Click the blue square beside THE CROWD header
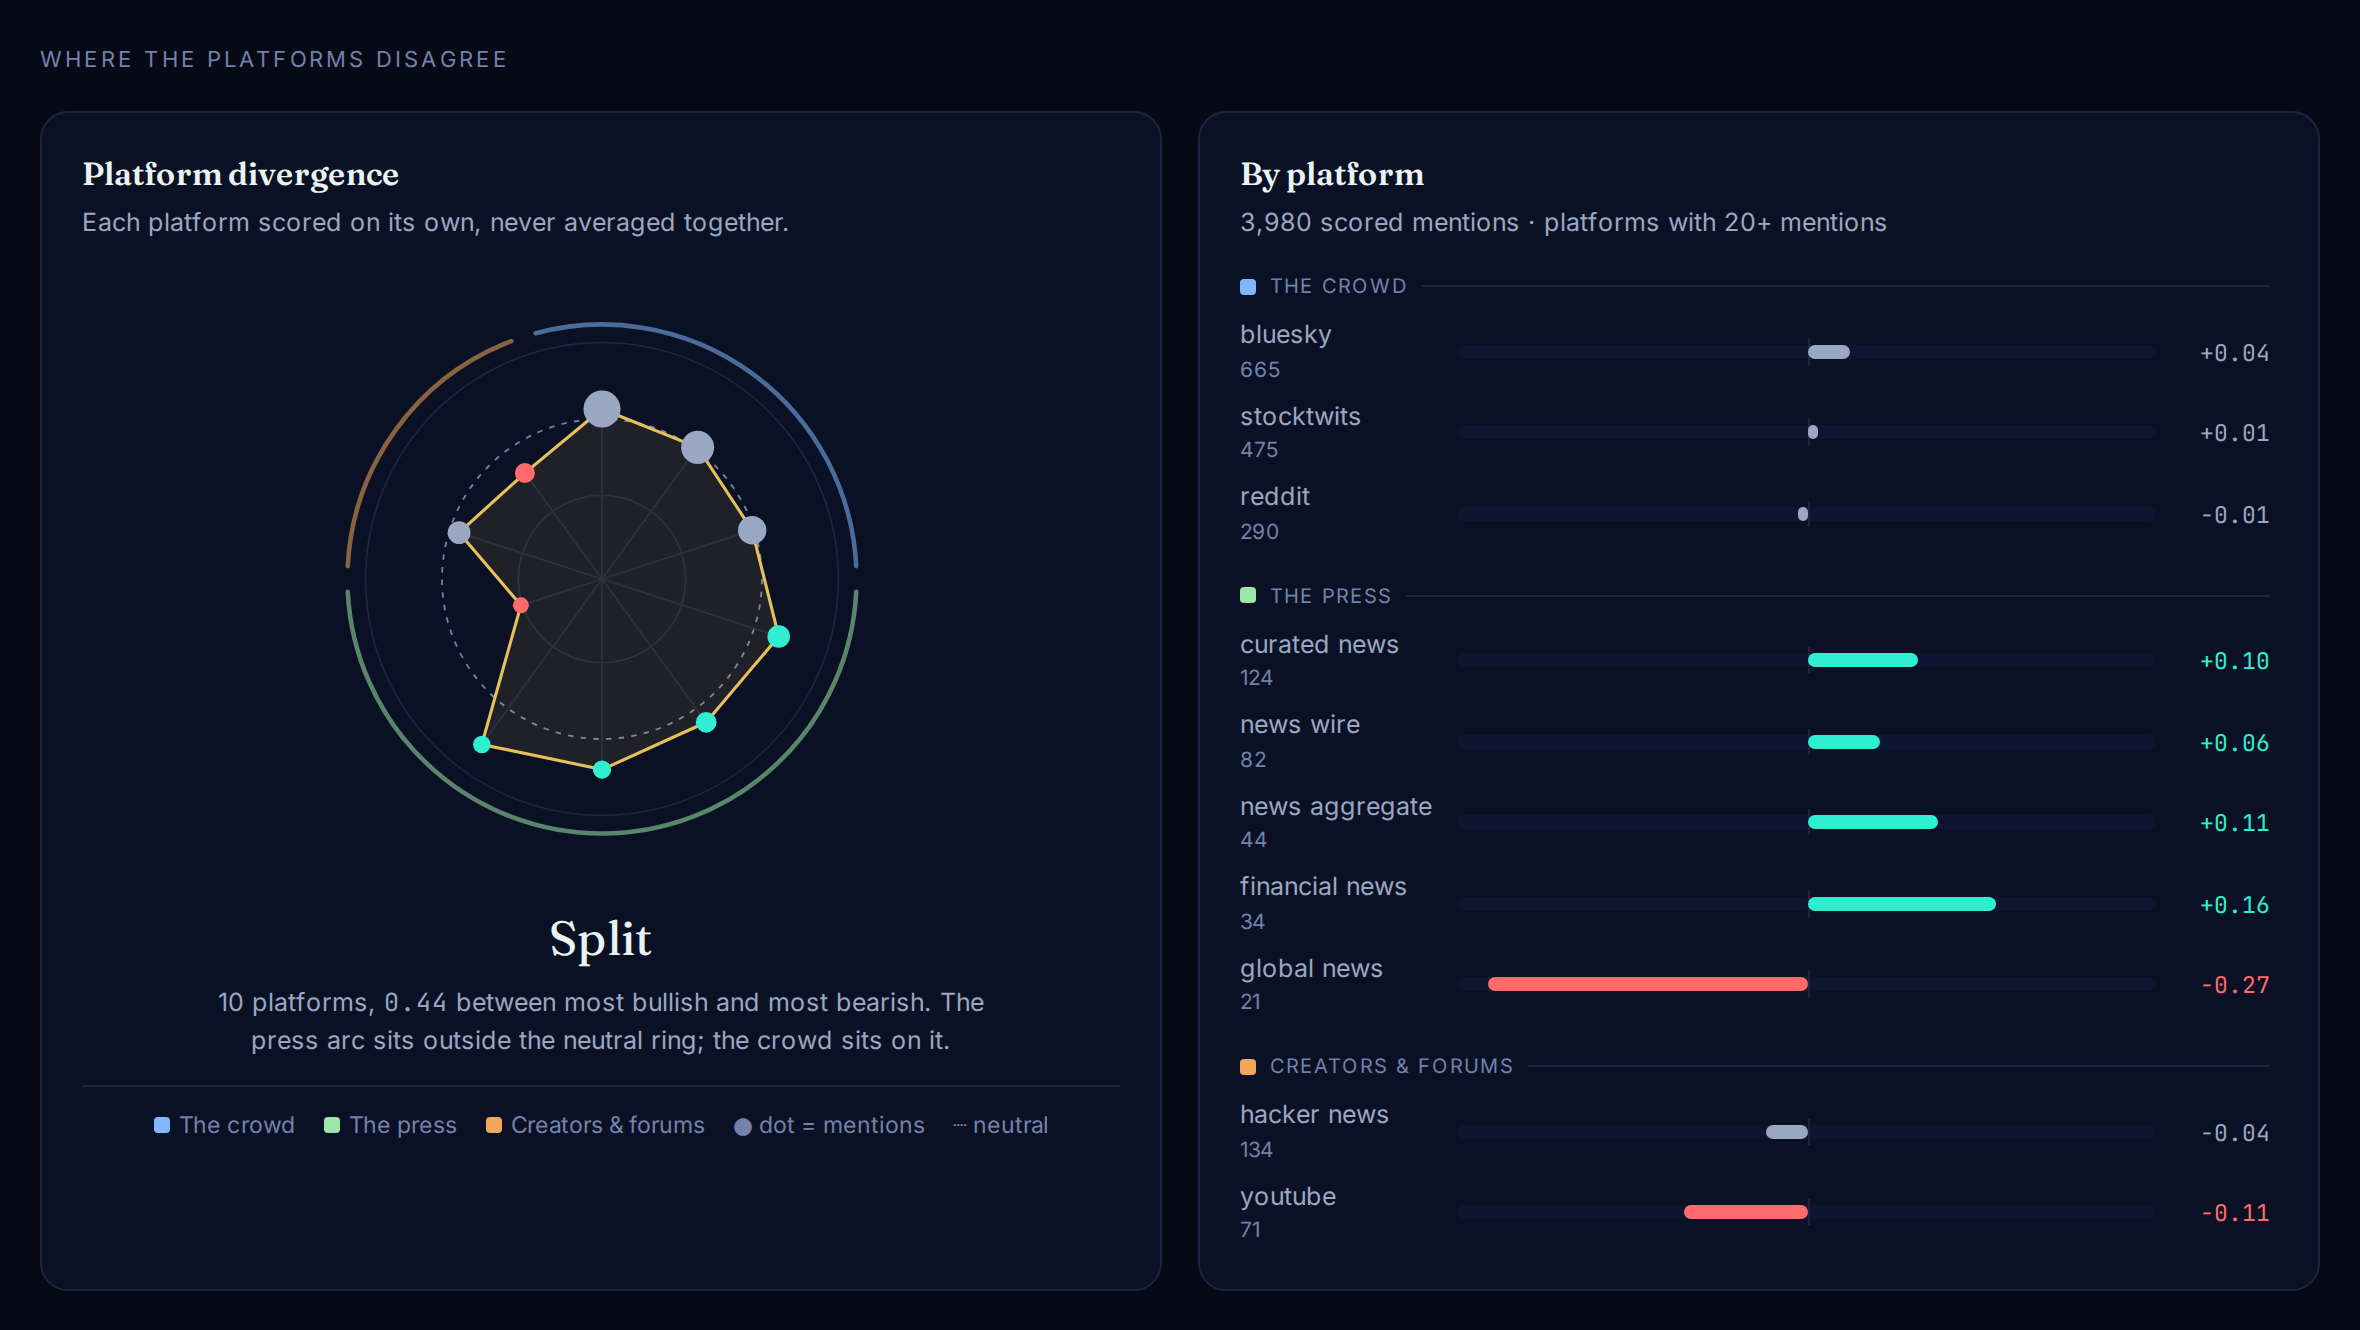 [1248, 287]
